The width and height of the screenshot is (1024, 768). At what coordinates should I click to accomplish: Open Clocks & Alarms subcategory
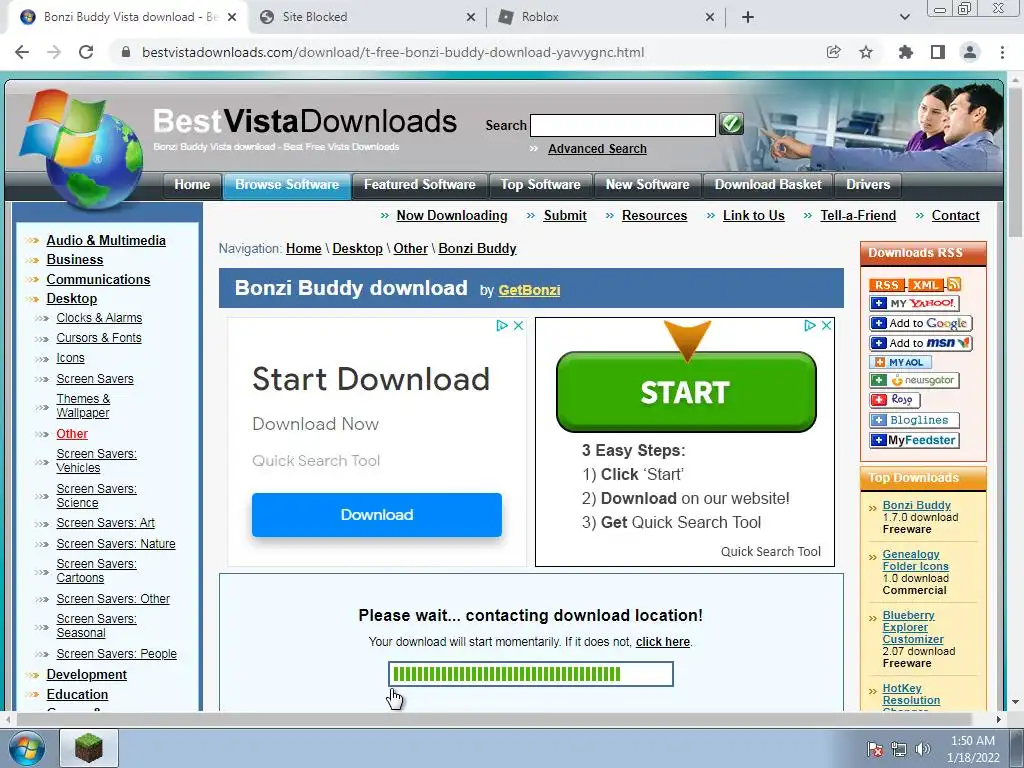[99, 317]
